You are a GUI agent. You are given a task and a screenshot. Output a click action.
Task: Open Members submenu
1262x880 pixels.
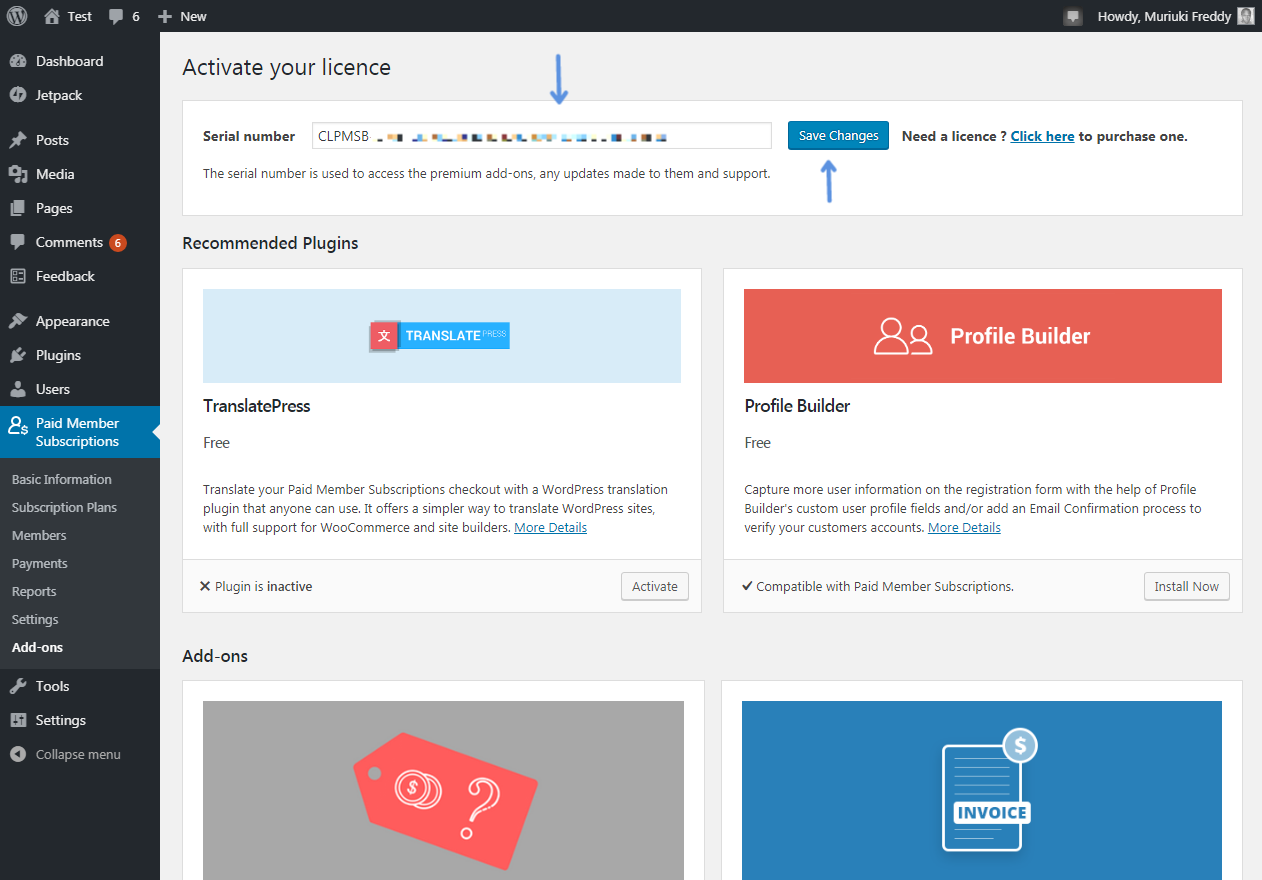pos(39,535)
